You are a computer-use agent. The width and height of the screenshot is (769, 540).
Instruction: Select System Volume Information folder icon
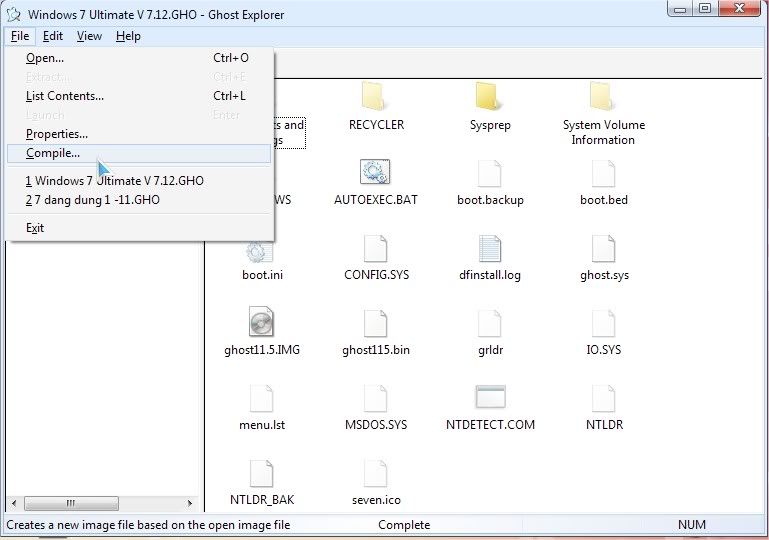603,96
